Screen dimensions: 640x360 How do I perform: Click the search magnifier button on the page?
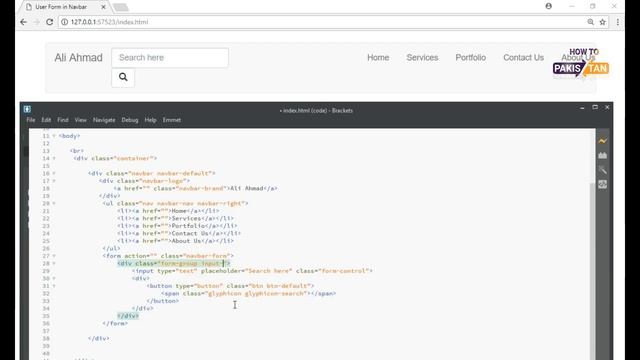[x=123, y=77]
